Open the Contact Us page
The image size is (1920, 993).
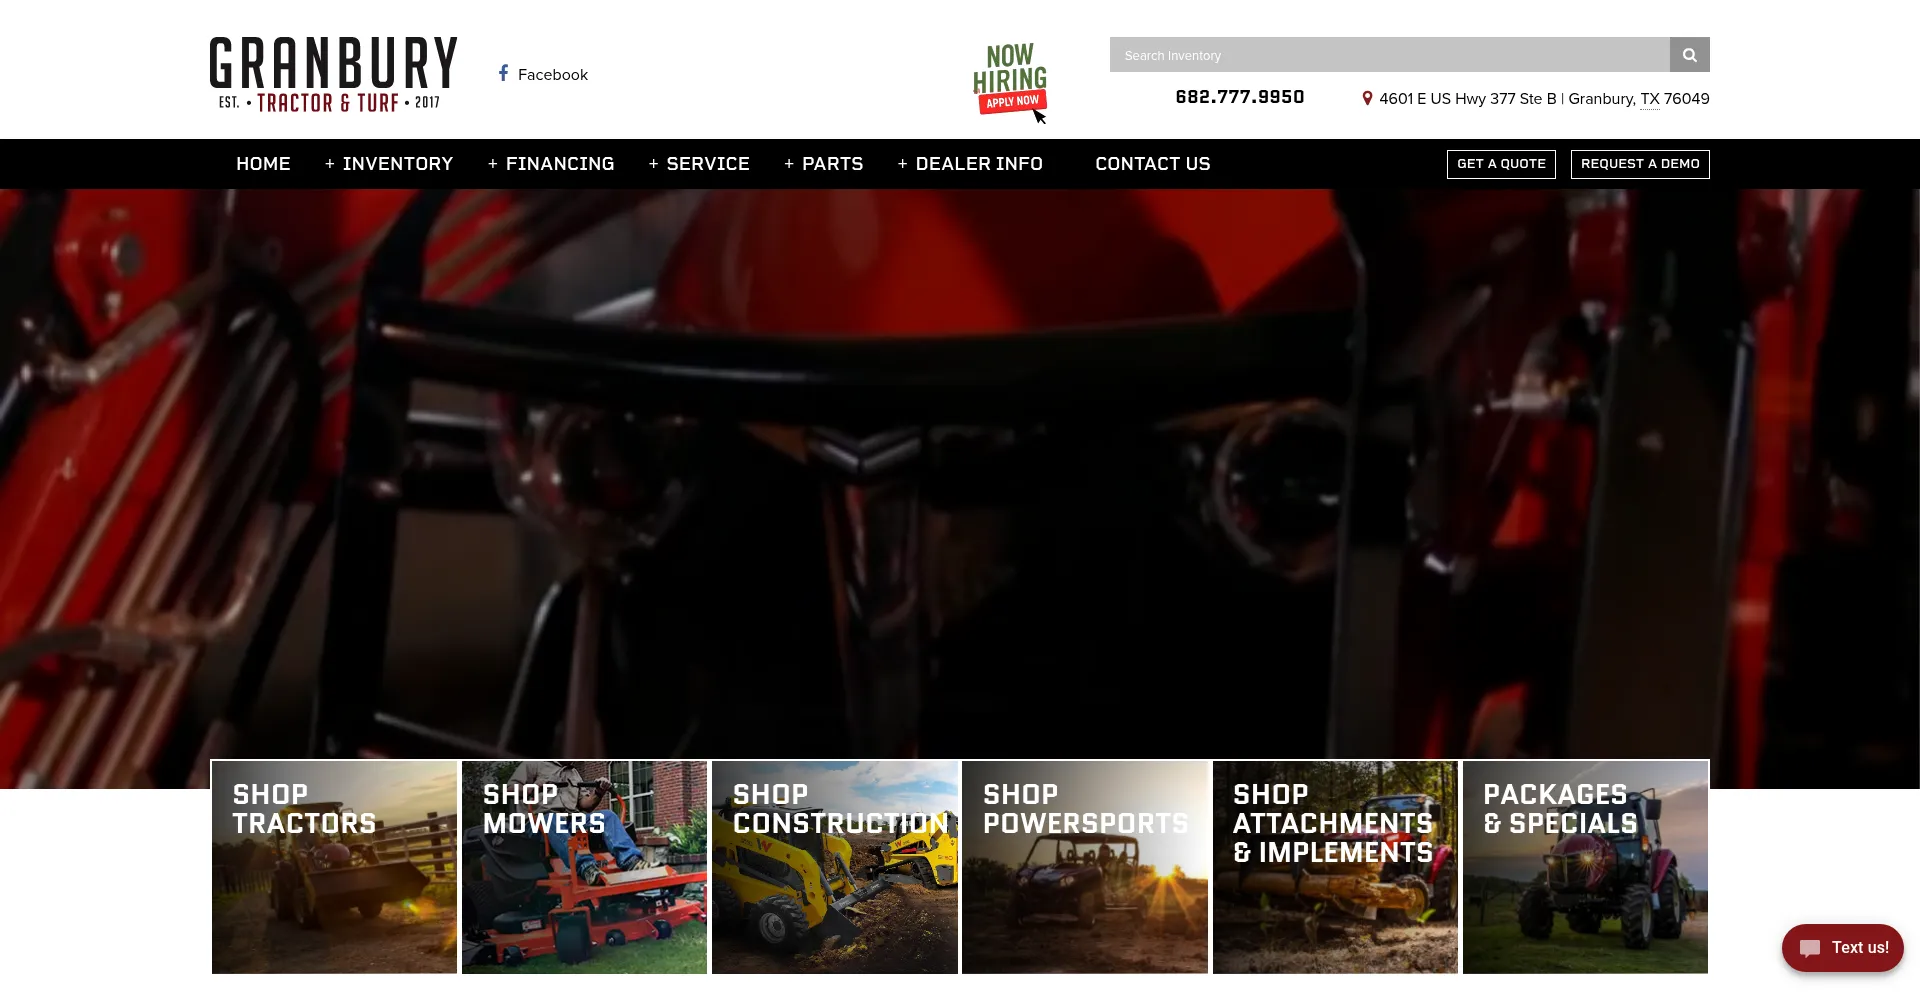[x=1152, y=164]
